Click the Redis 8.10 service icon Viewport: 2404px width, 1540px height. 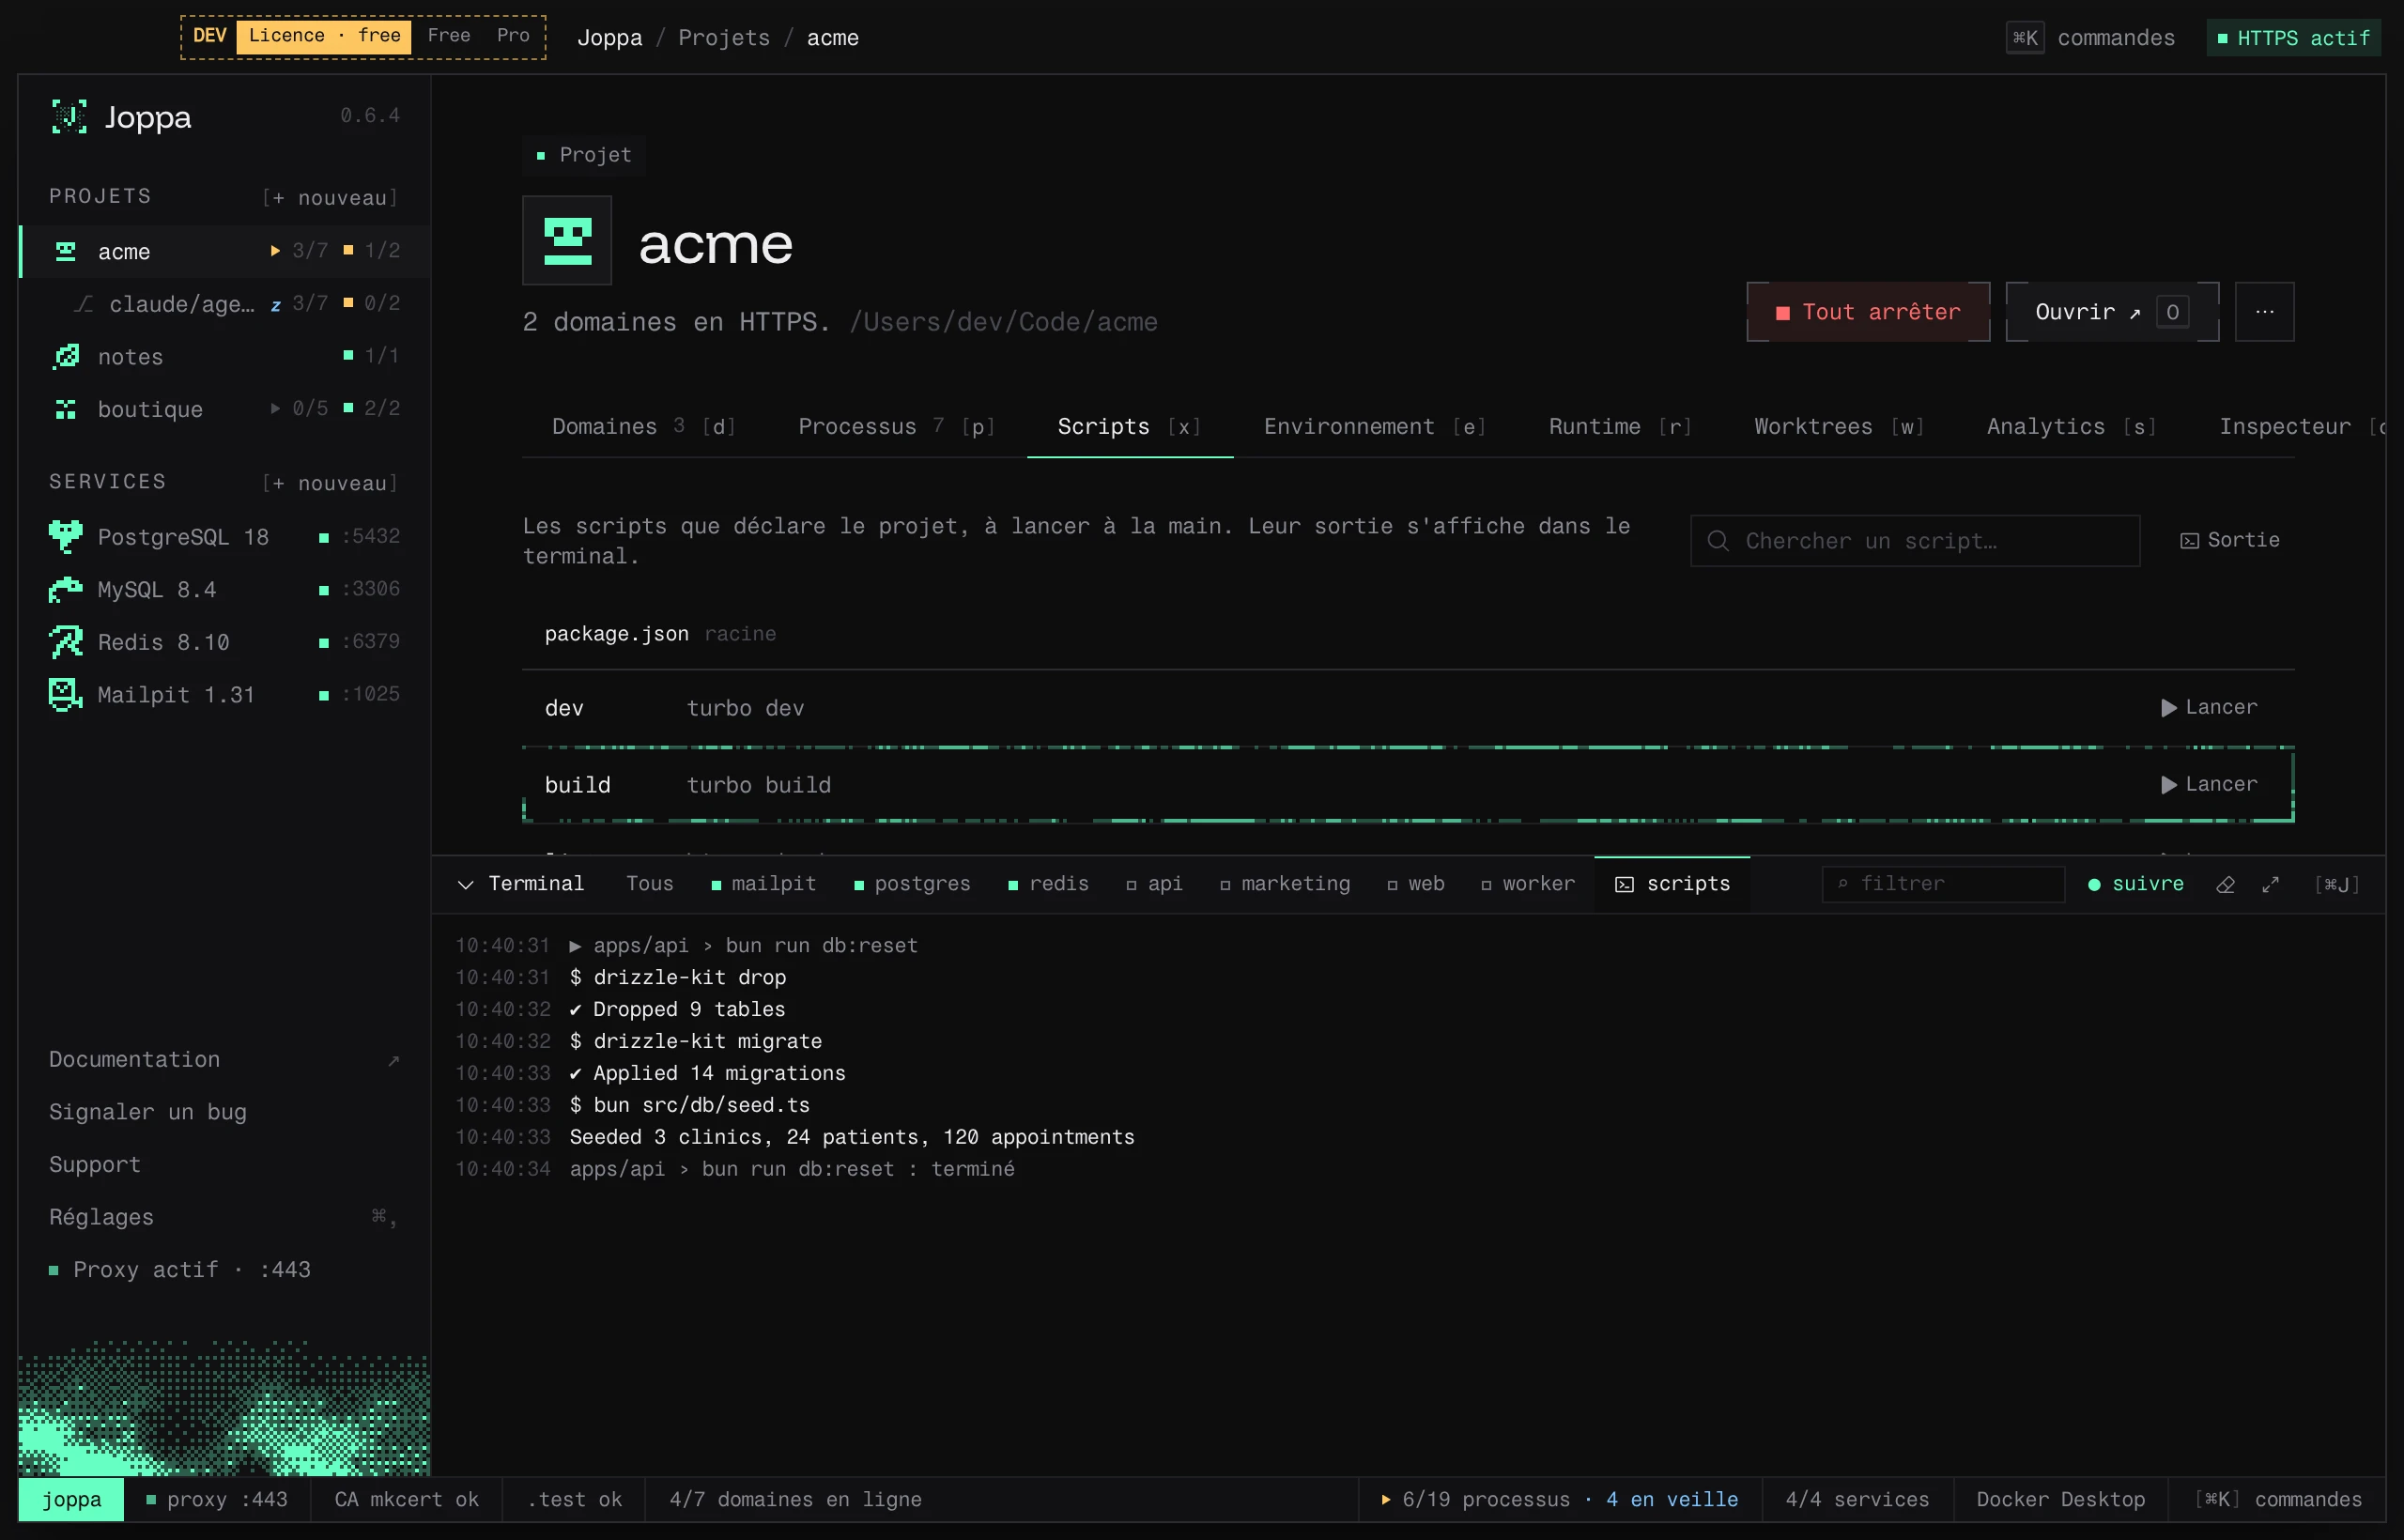[x=66, y=642]
